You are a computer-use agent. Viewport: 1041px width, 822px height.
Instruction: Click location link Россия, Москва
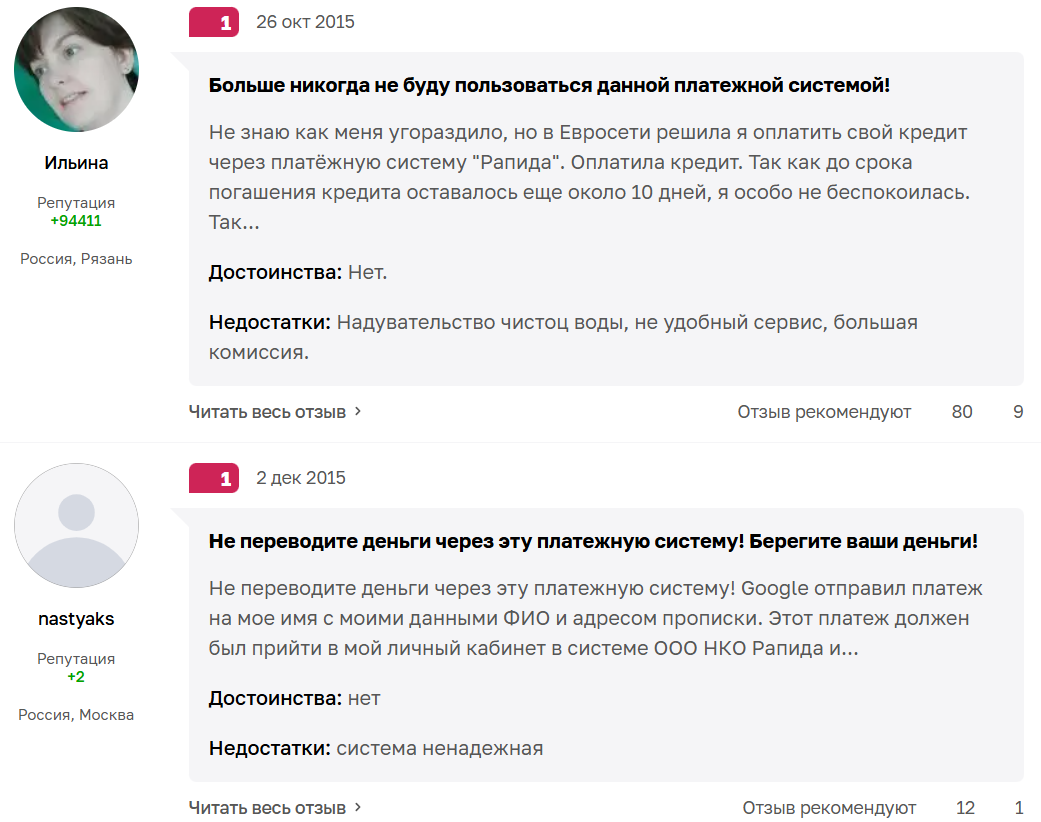tap(76, 714)
